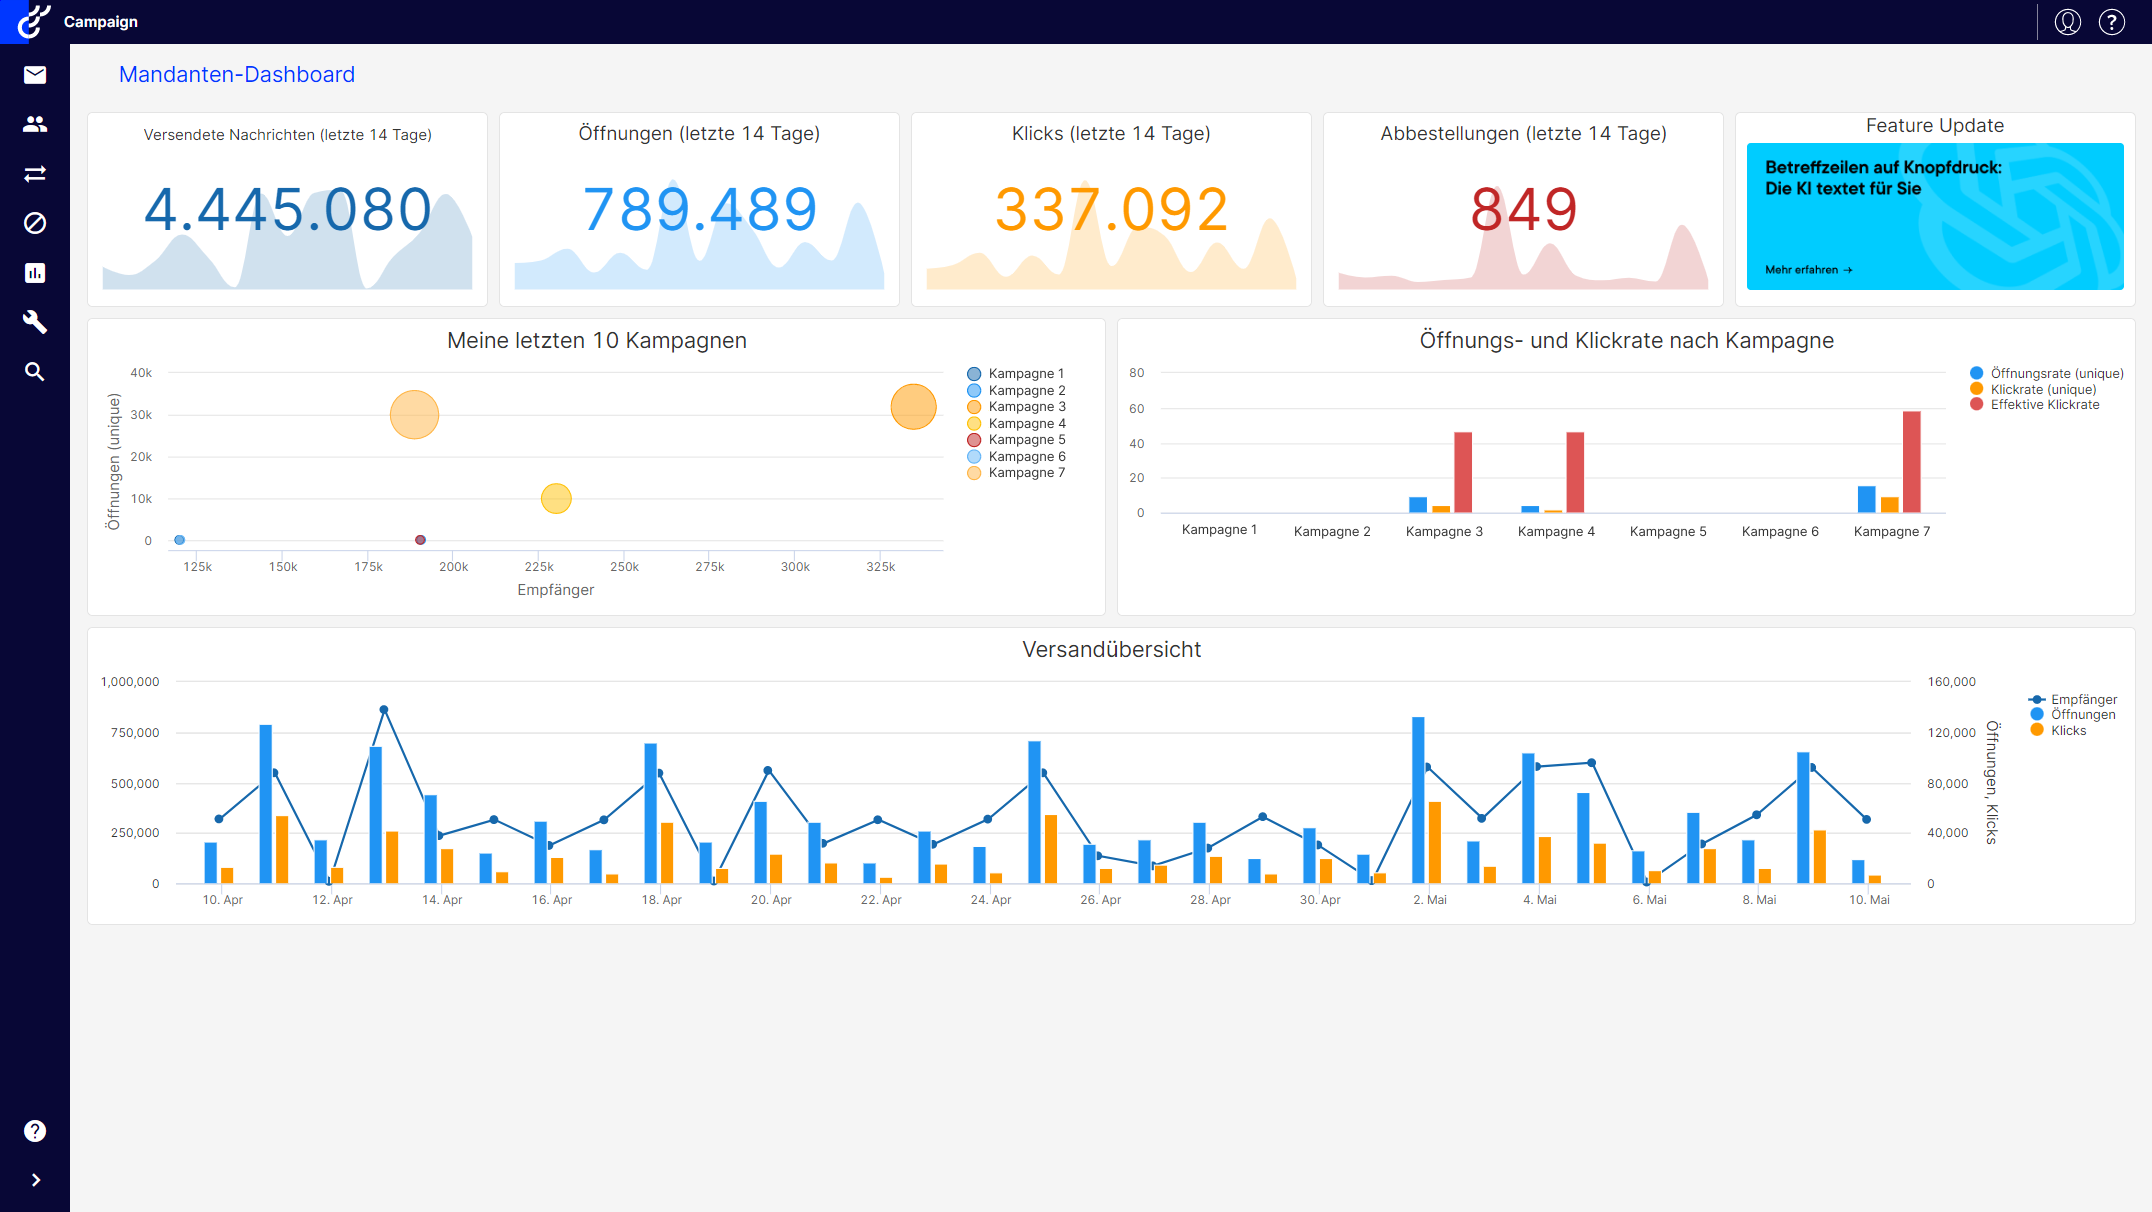Open the blocklist circle-slash sidebar icon
This screenshot has width=2152, height=1212.
(35, 223)
